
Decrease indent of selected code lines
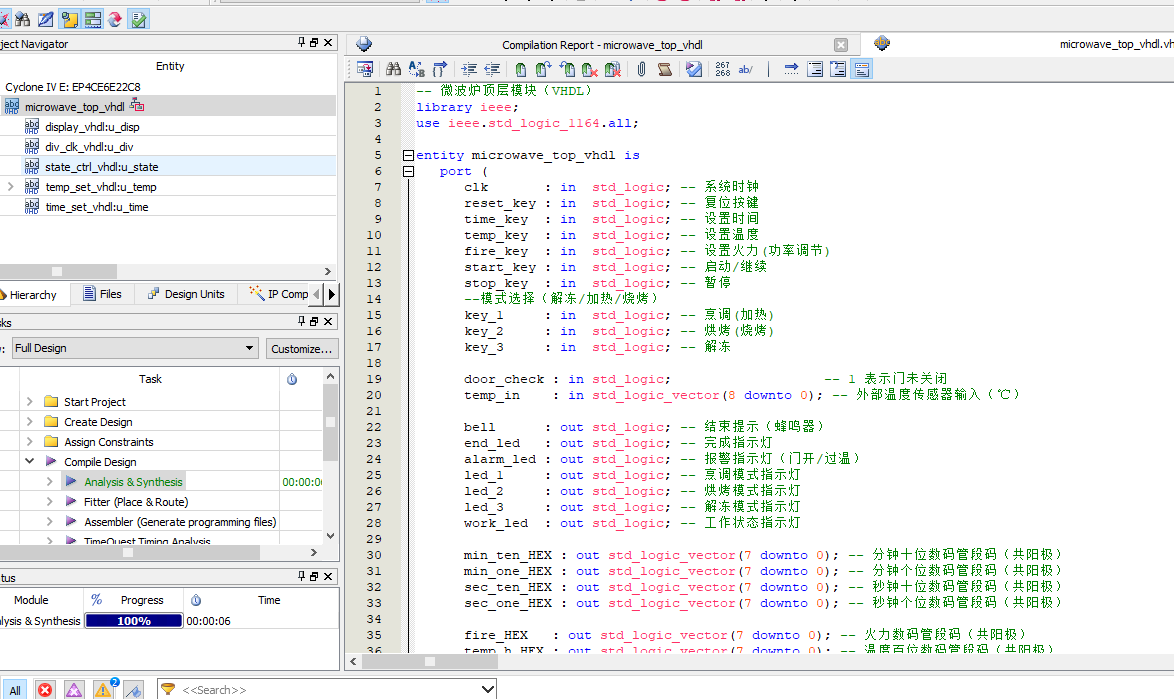click(492, 70)
